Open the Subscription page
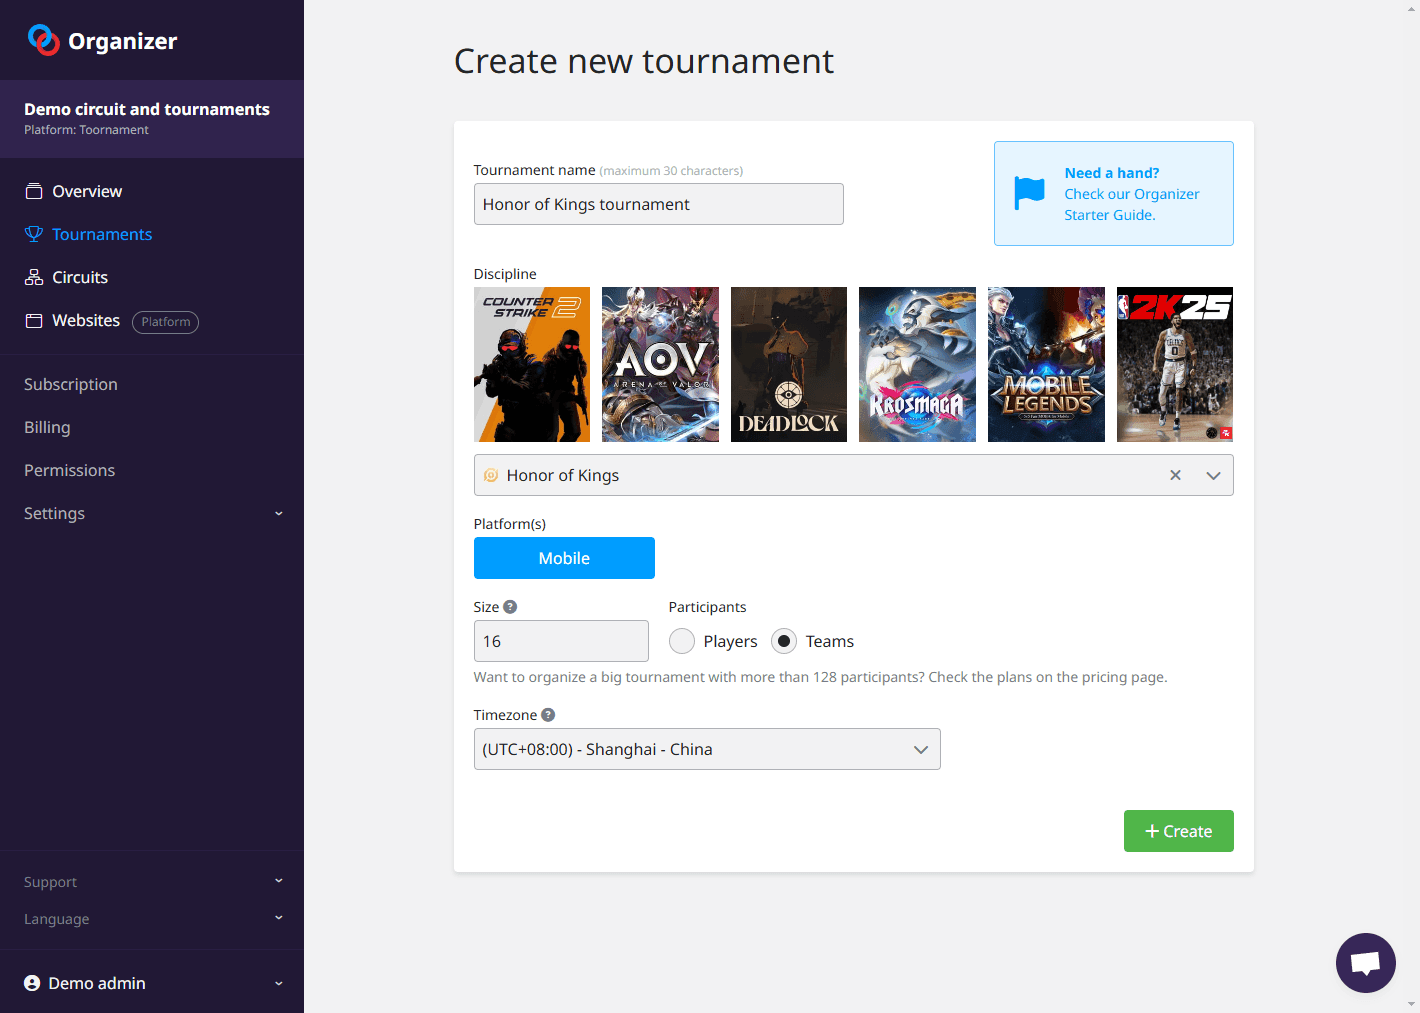Screen dimensions: 1420x1013 click(x=71, y=384)
